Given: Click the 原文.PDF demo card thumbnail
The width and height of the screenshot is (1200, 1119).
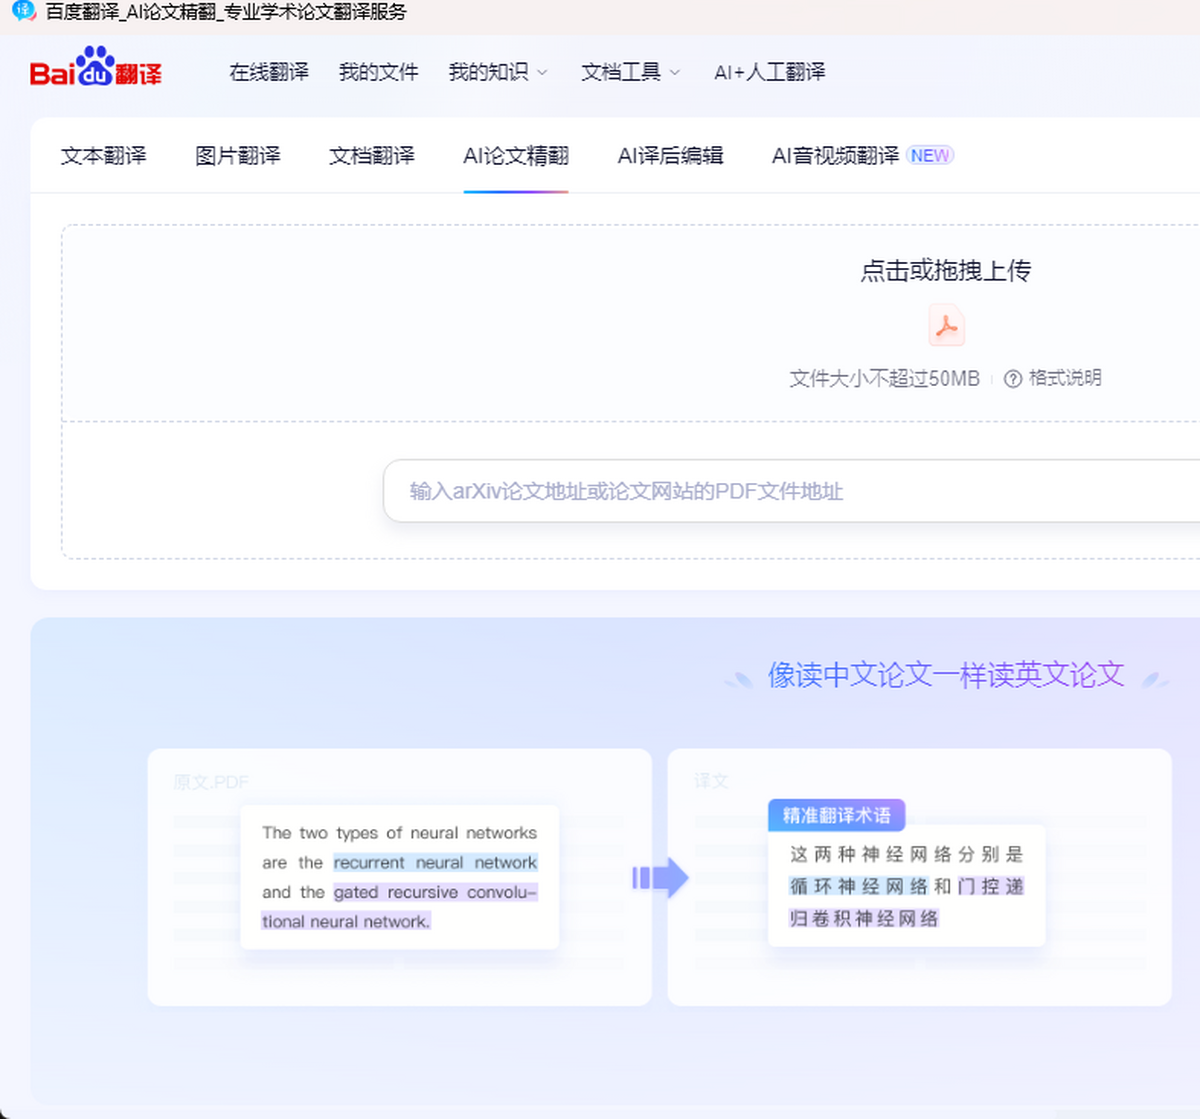Looking at the screenshot, I should [x=399, y=877].
